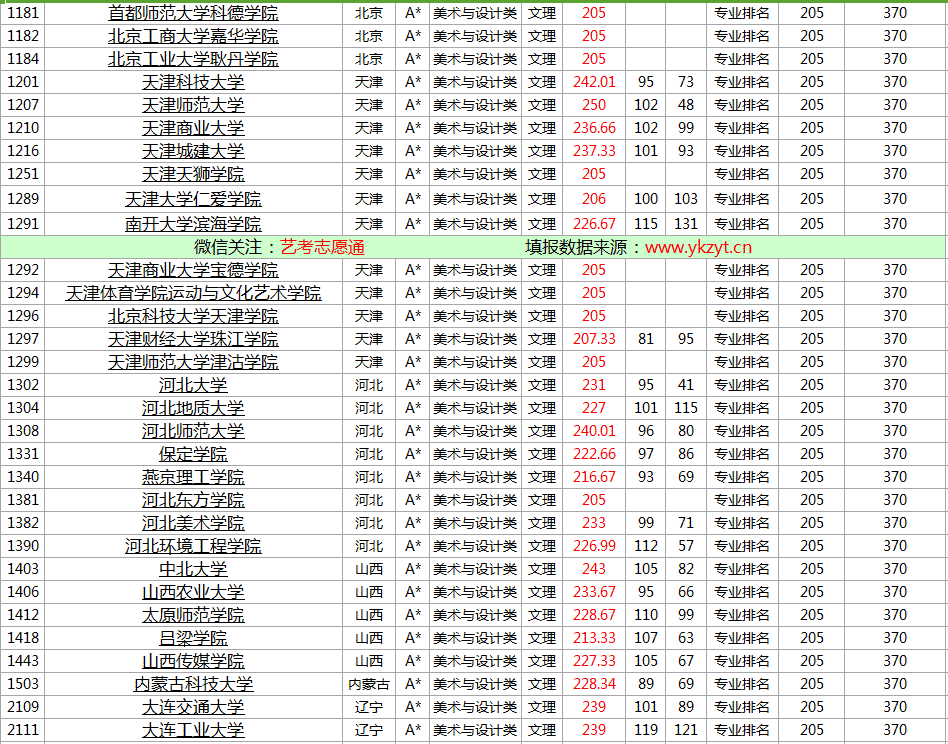
Task: Open the 天津大学仁爱学院 link
Action: coord(193,199)
